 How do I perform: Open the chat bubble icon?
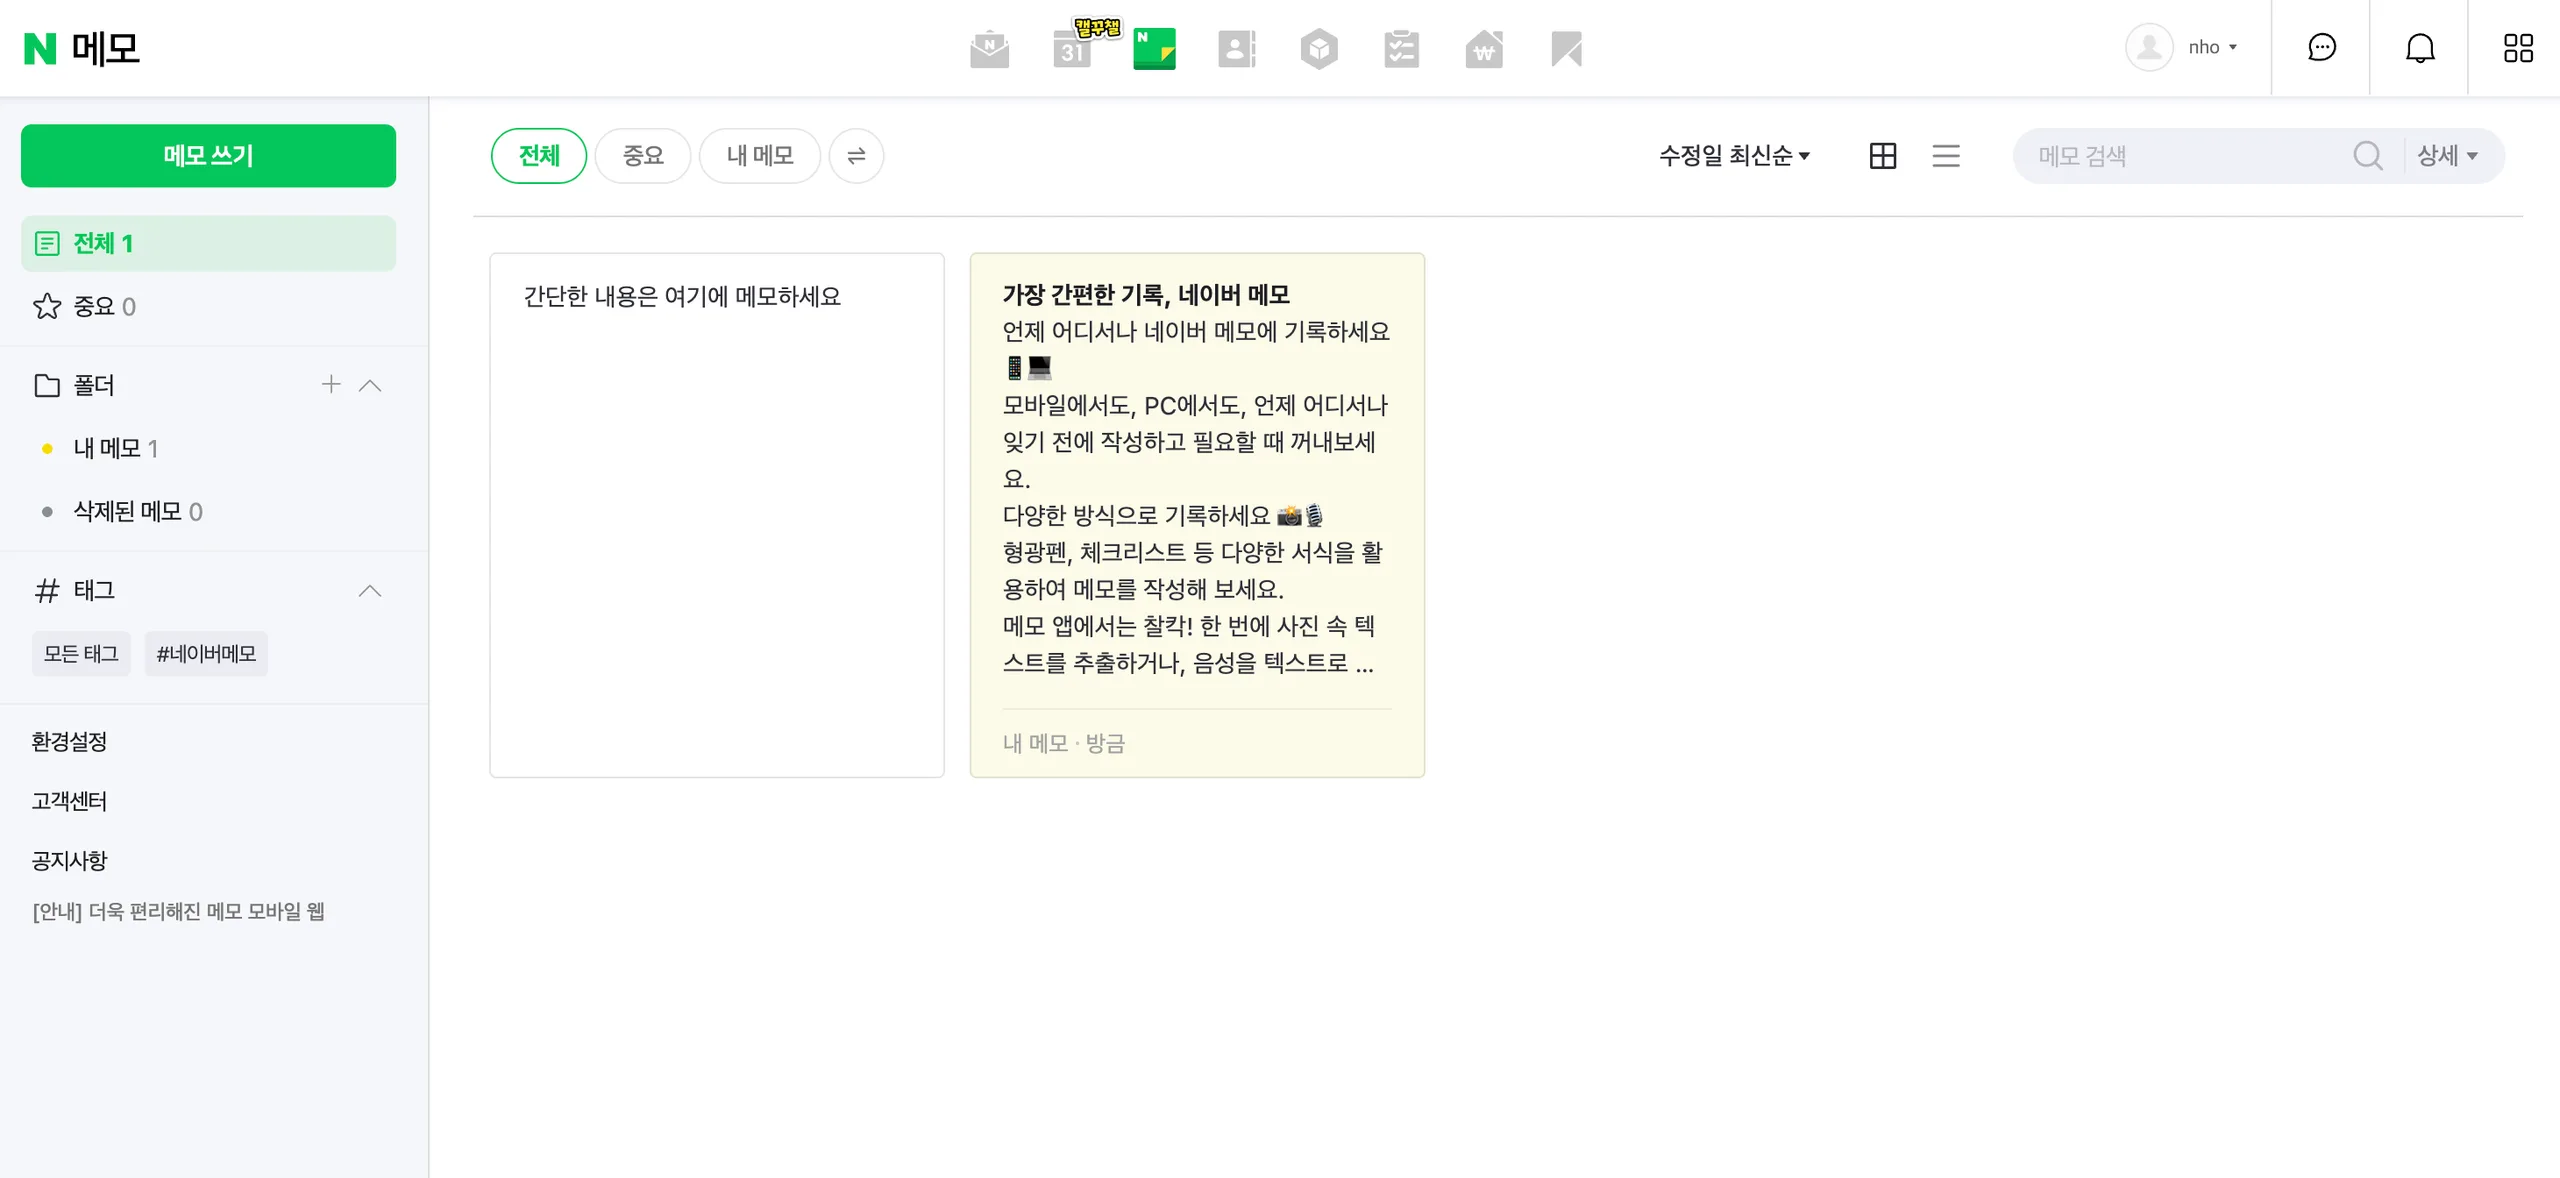click(2321, 47)
